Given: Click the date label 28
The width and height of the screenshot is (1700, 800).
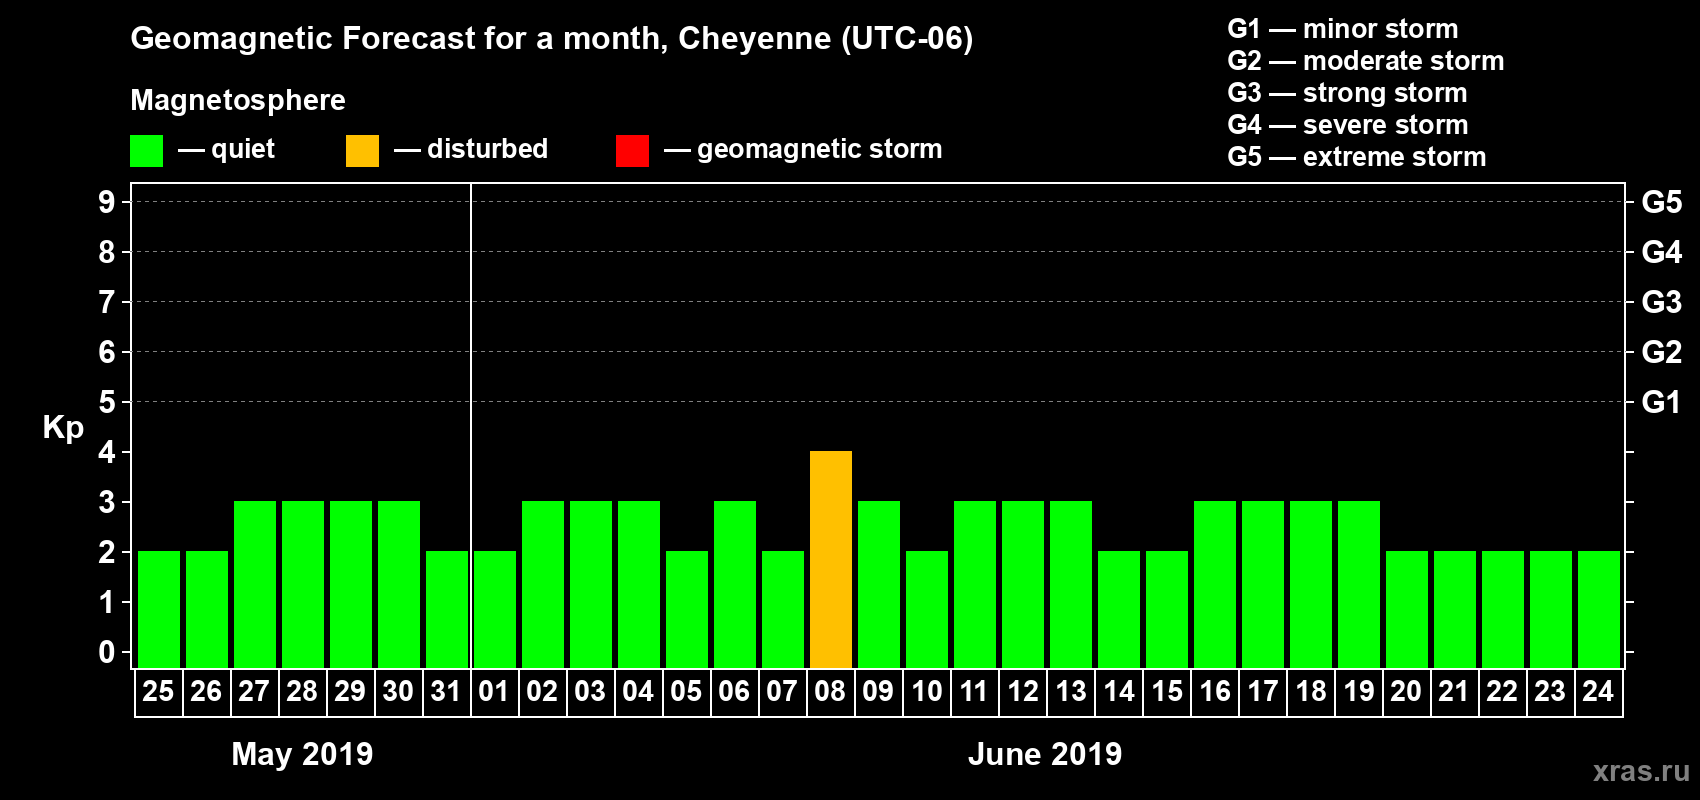Looking at the screenshot, I should point(302,691).
